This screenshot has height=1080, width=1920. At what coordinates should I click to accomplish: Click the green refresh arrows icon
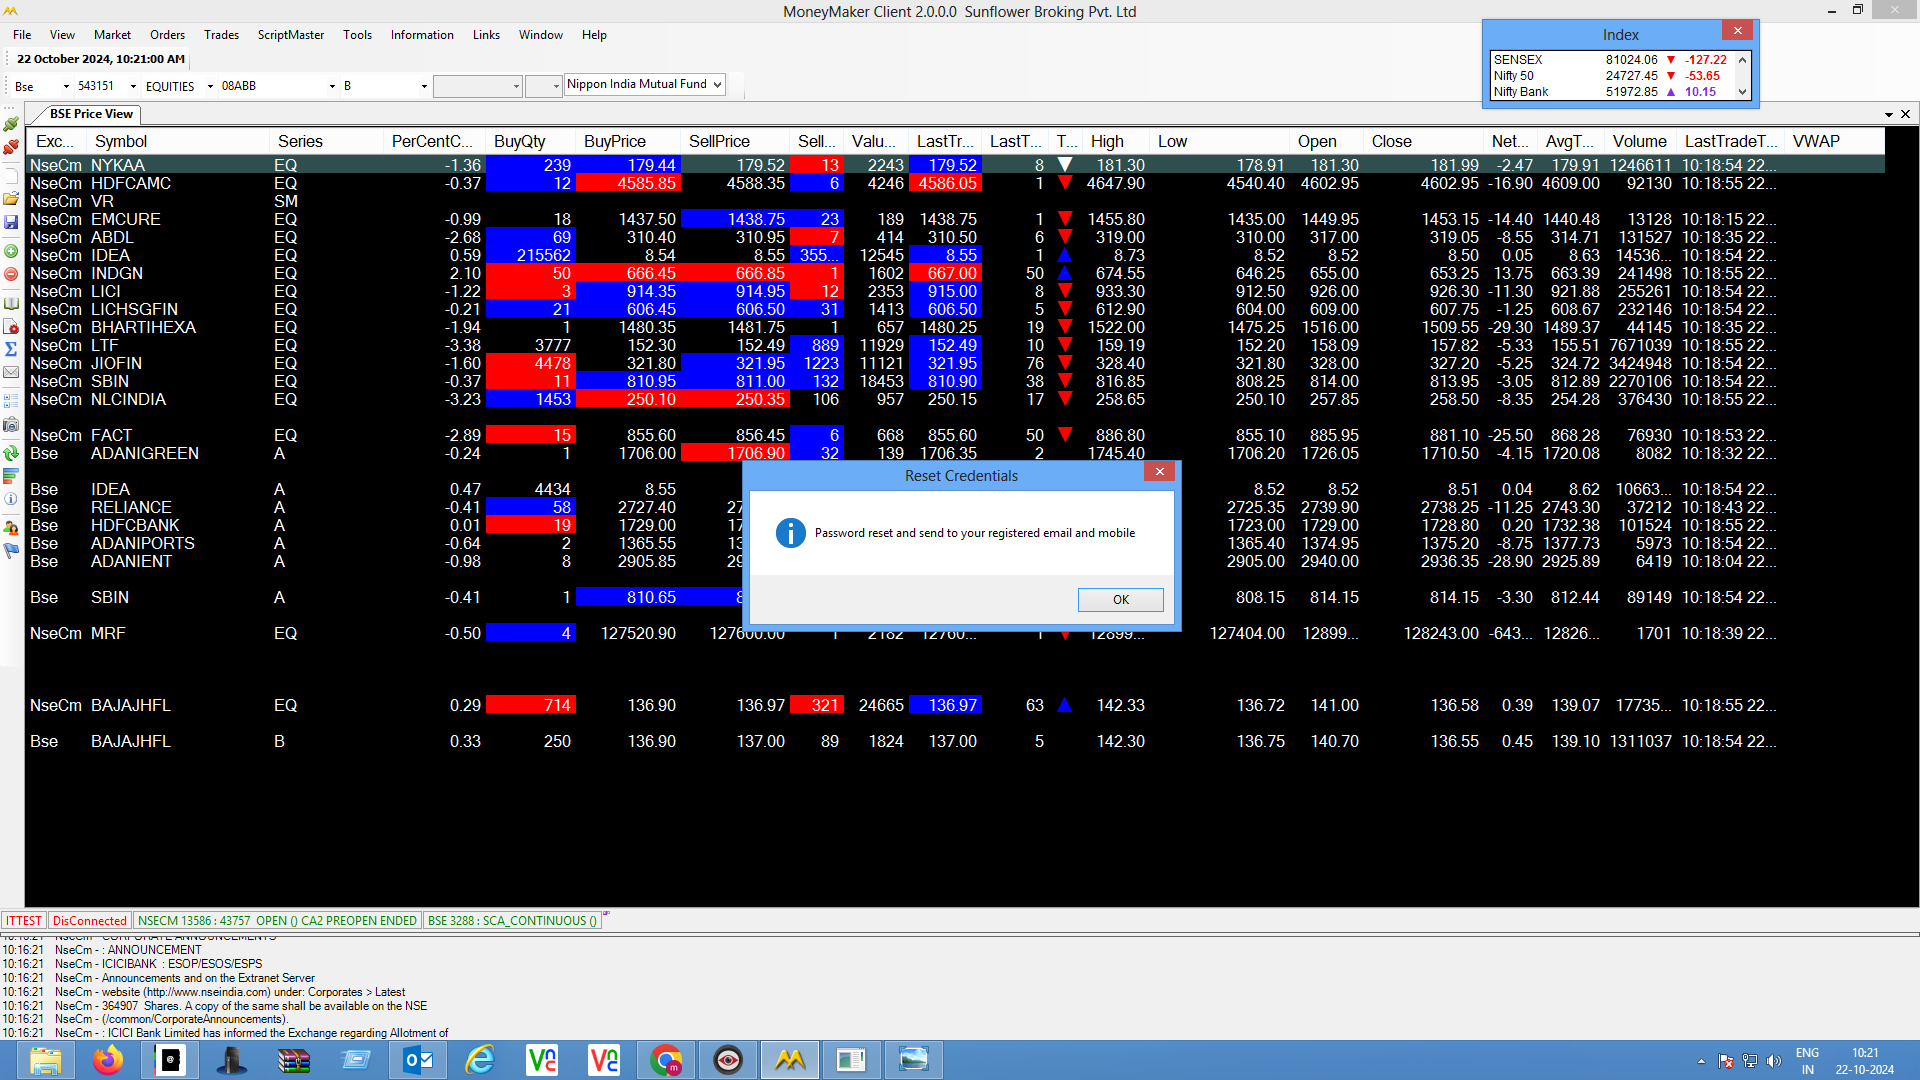point(11,453)
